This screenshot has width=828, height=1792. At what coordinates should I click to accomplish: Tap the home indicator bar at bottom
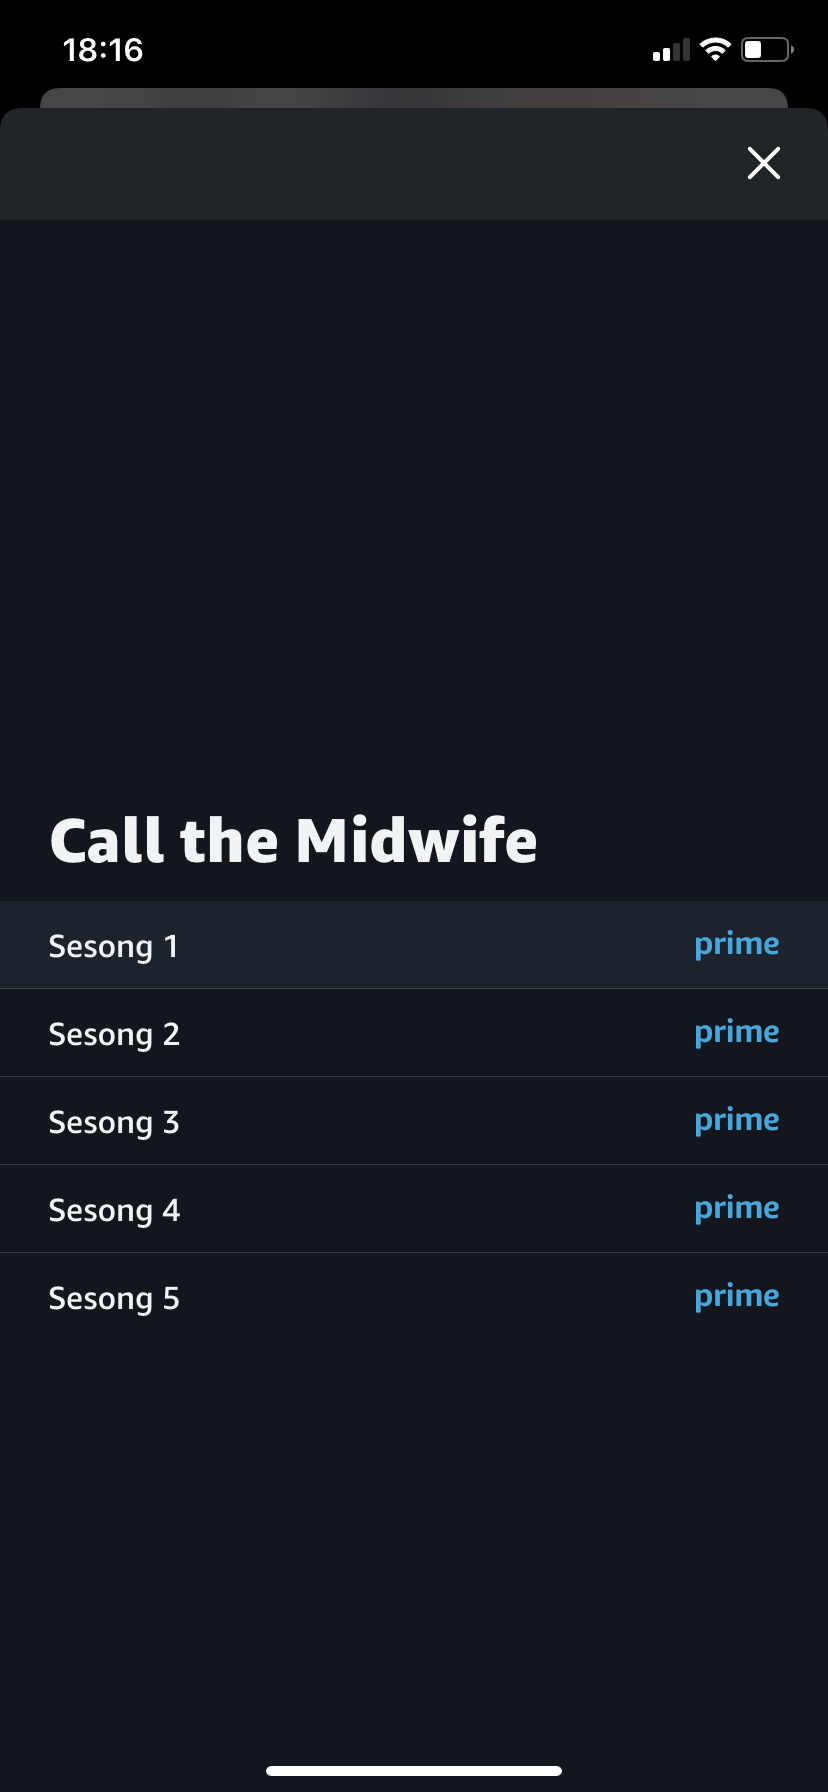click(414, 1770)
